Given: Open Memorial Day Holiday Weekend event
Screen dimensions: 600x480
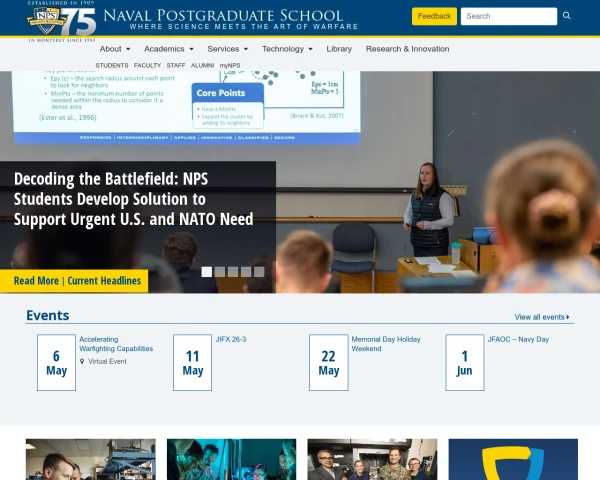Looking at the screenshot, I should click(386, 344).
